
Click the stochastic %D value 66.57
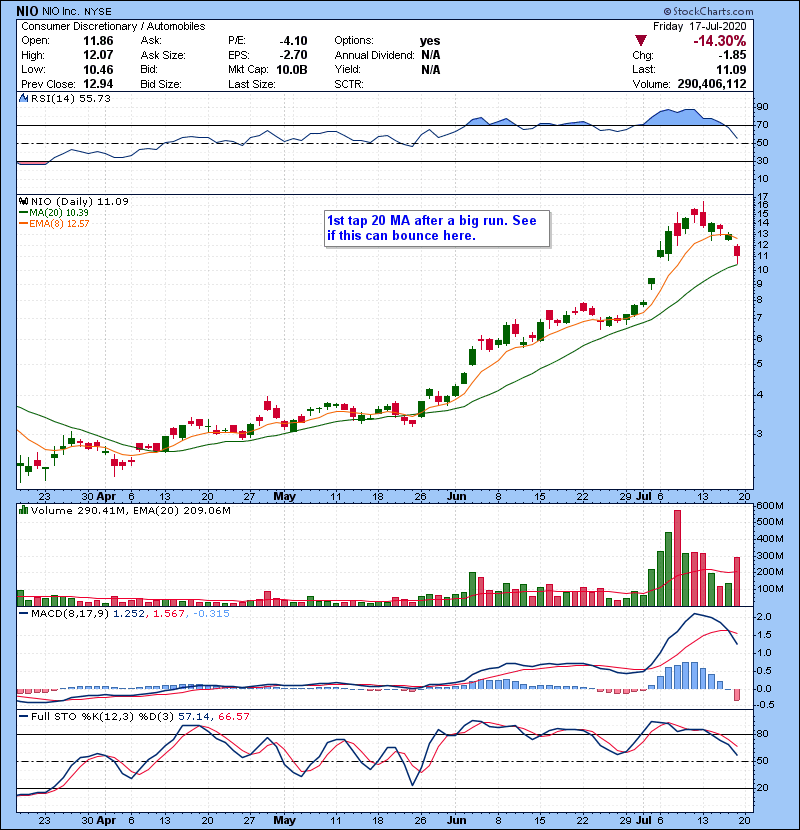point(233,716)
